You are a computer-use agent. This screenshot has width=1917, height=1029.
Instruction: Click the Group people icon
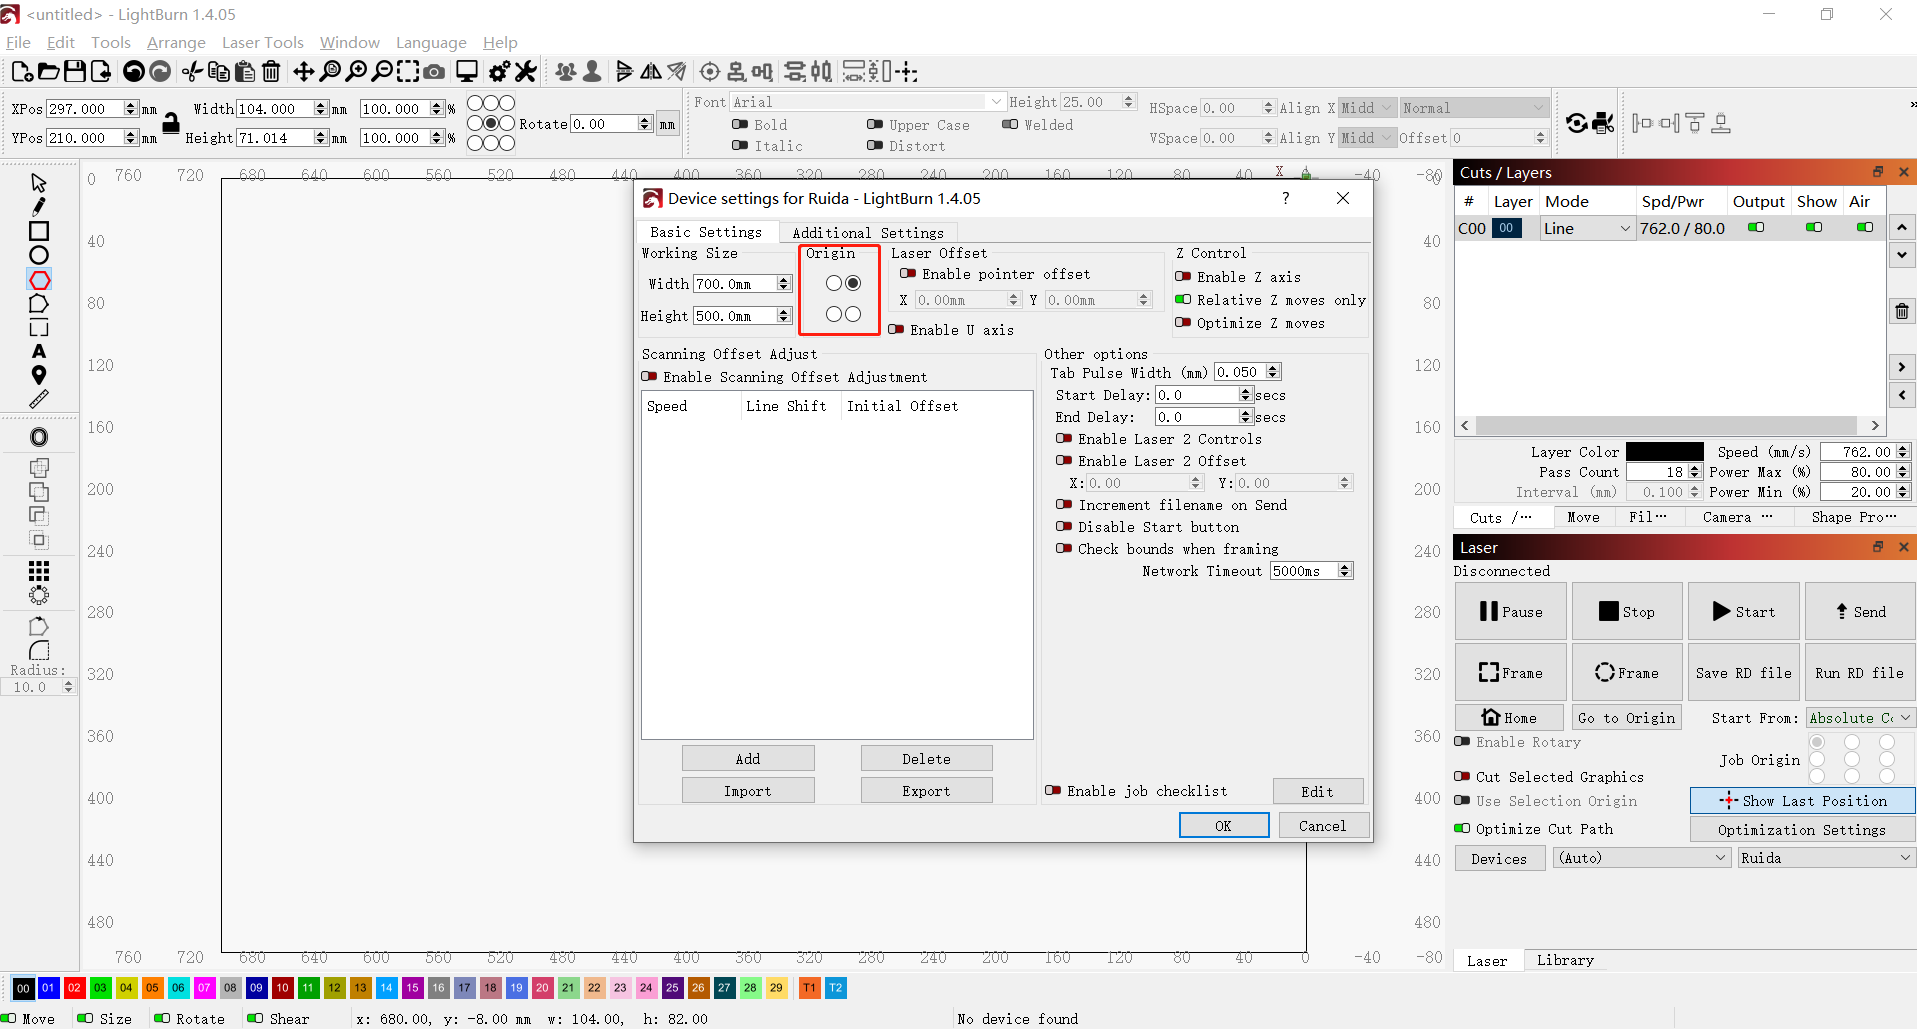tap(566, 72)
